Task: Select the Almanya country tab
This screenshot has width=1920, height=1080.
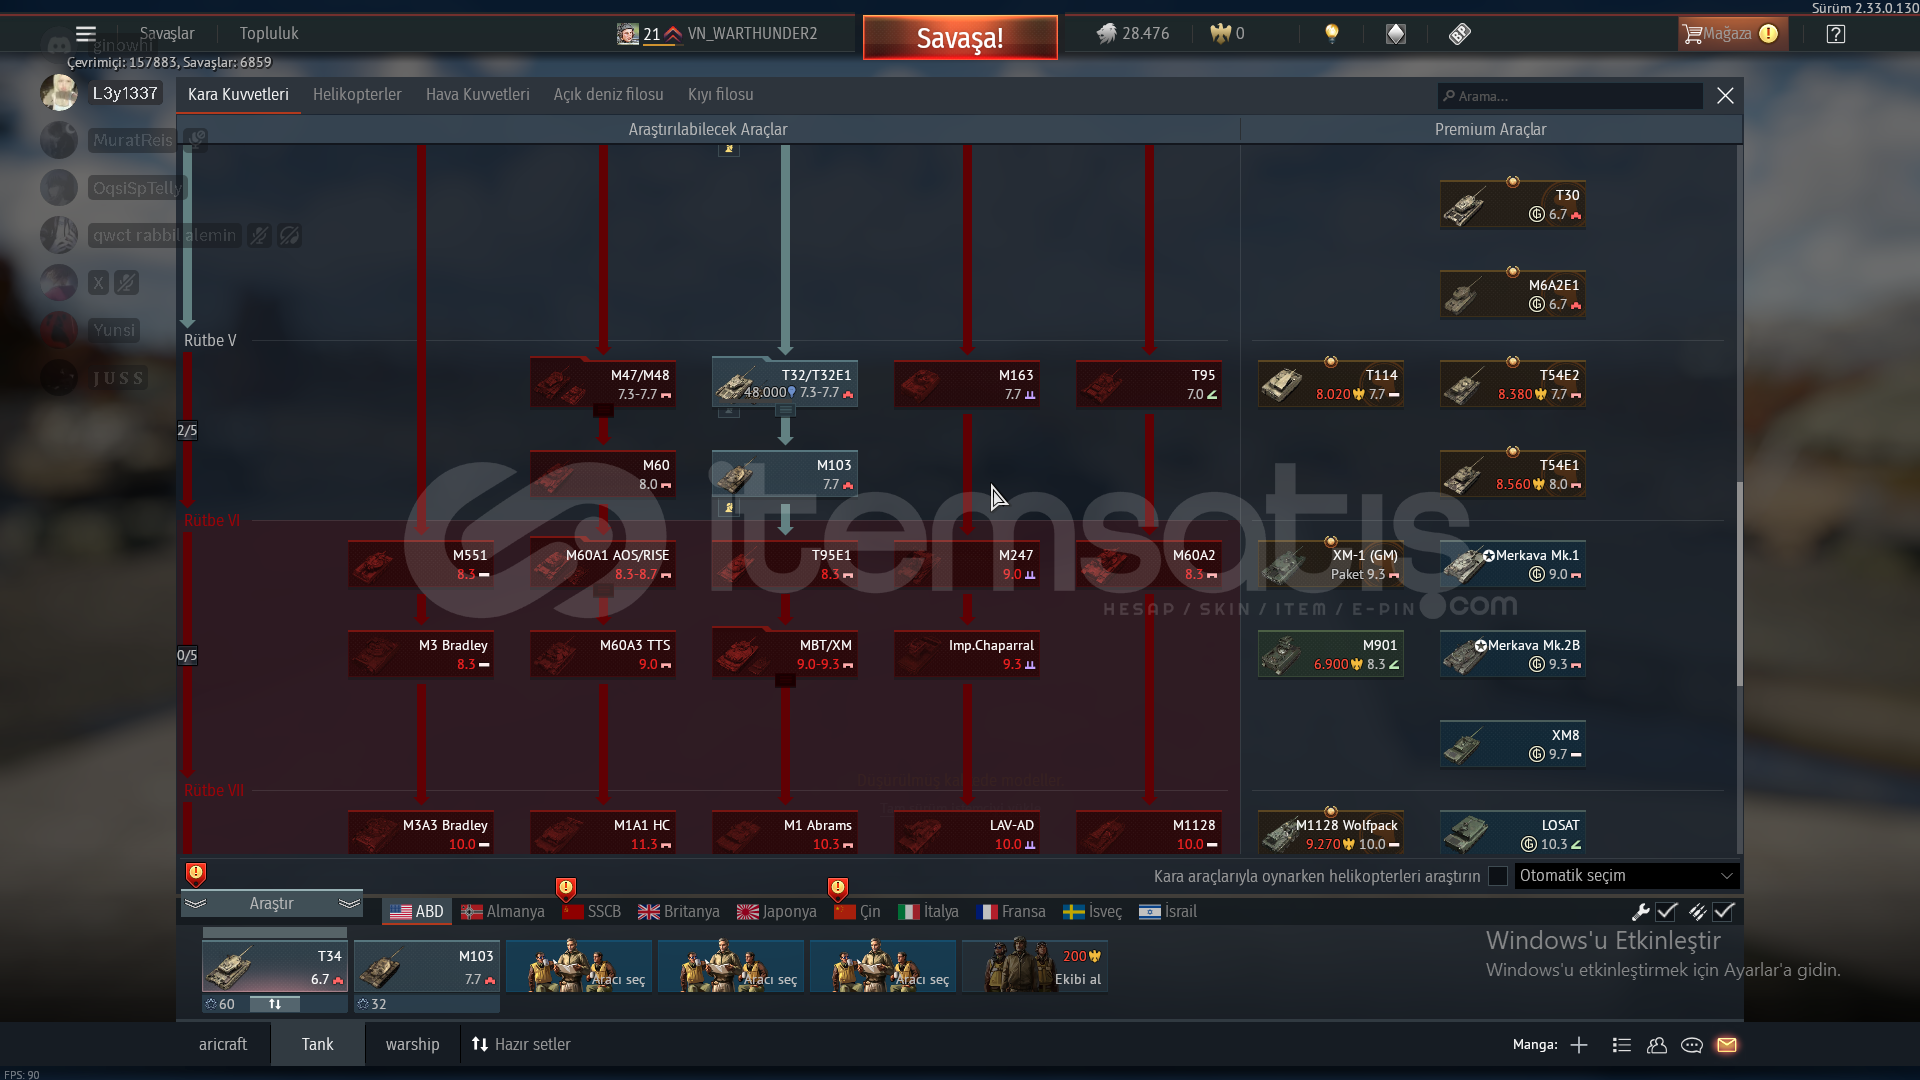Action: click(x=503, y=912)
